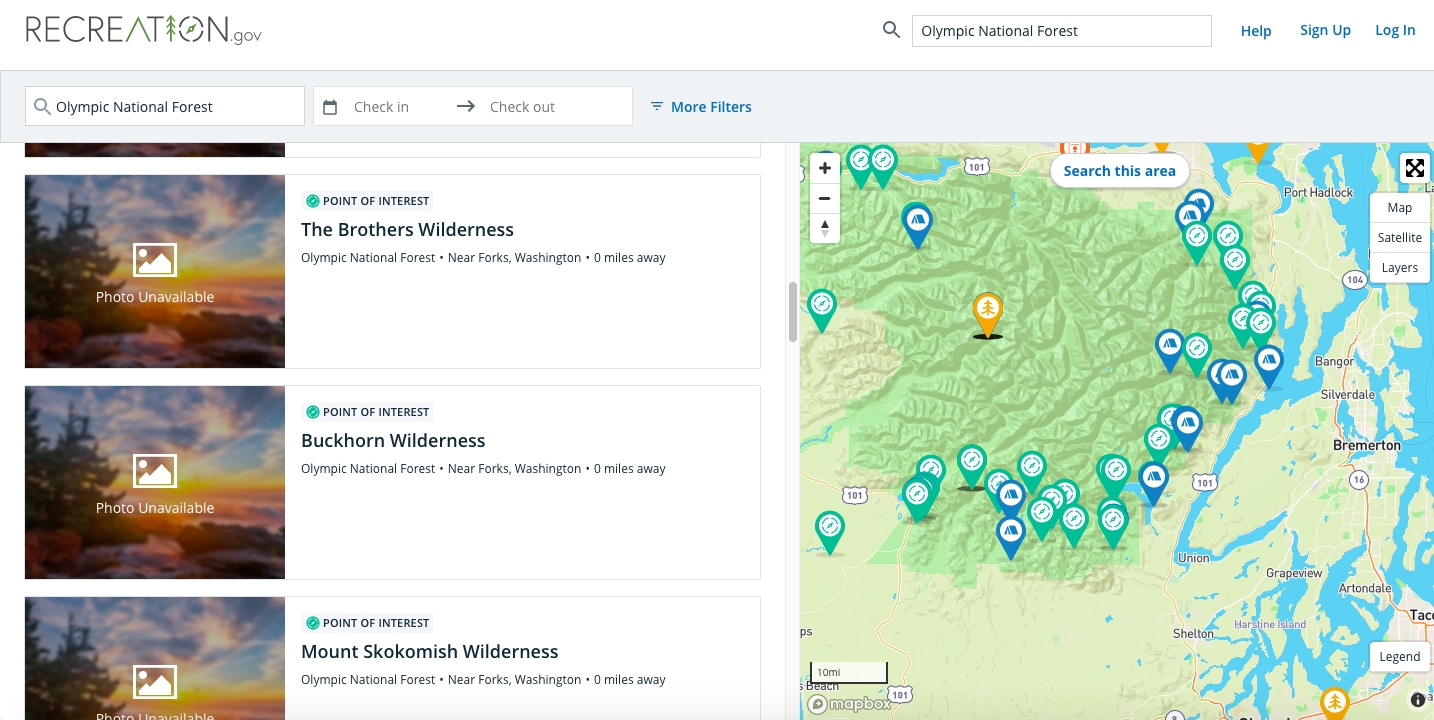Open the Check out date field

pyautogui.click(x=522, y=107)
